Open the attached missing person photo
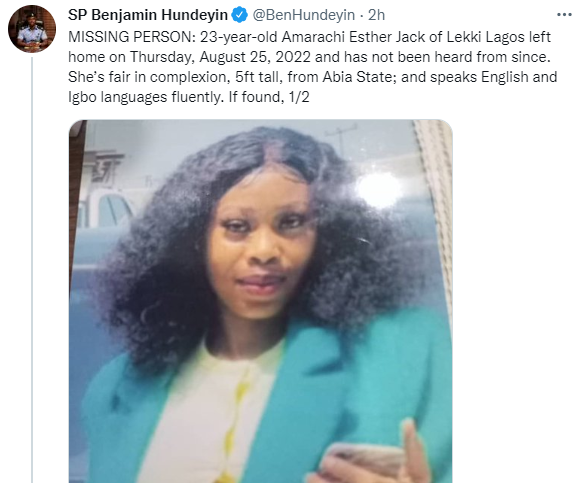Image resolution: width=573 pixels, height=483 pixels. click(261, 301)
